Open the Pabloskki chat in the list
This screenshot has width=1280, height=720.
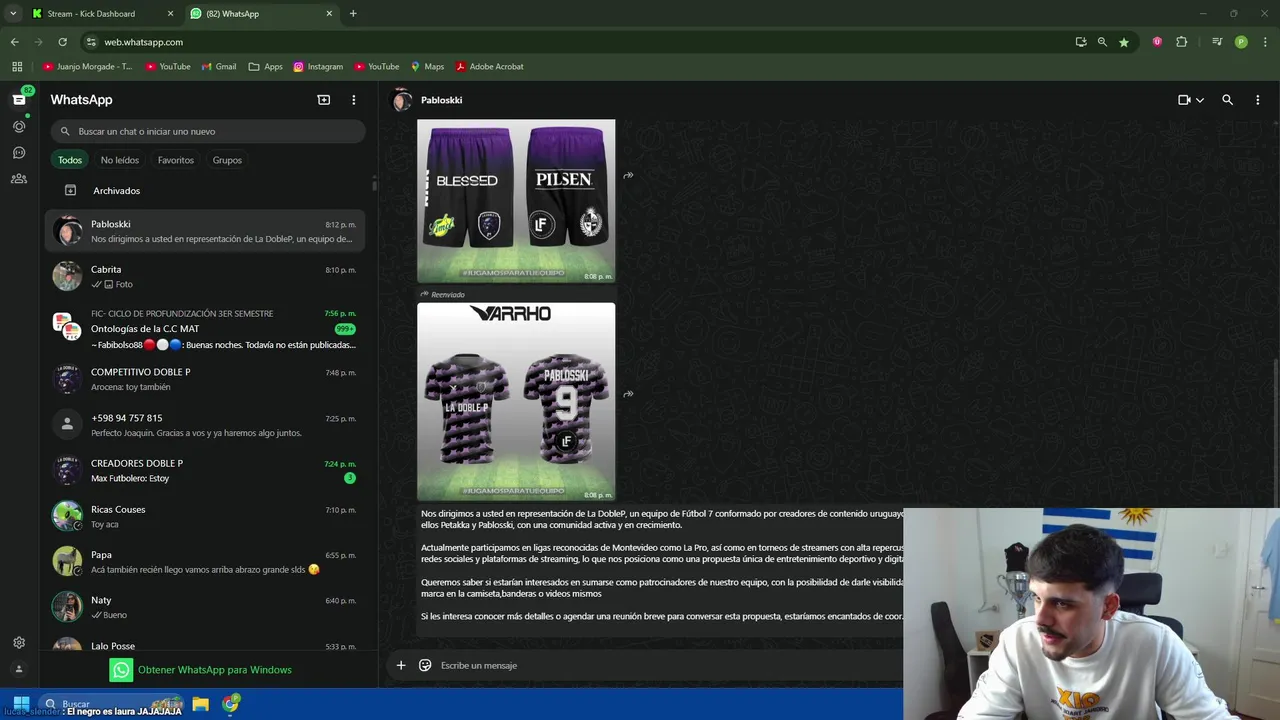[x=205, y=231]
